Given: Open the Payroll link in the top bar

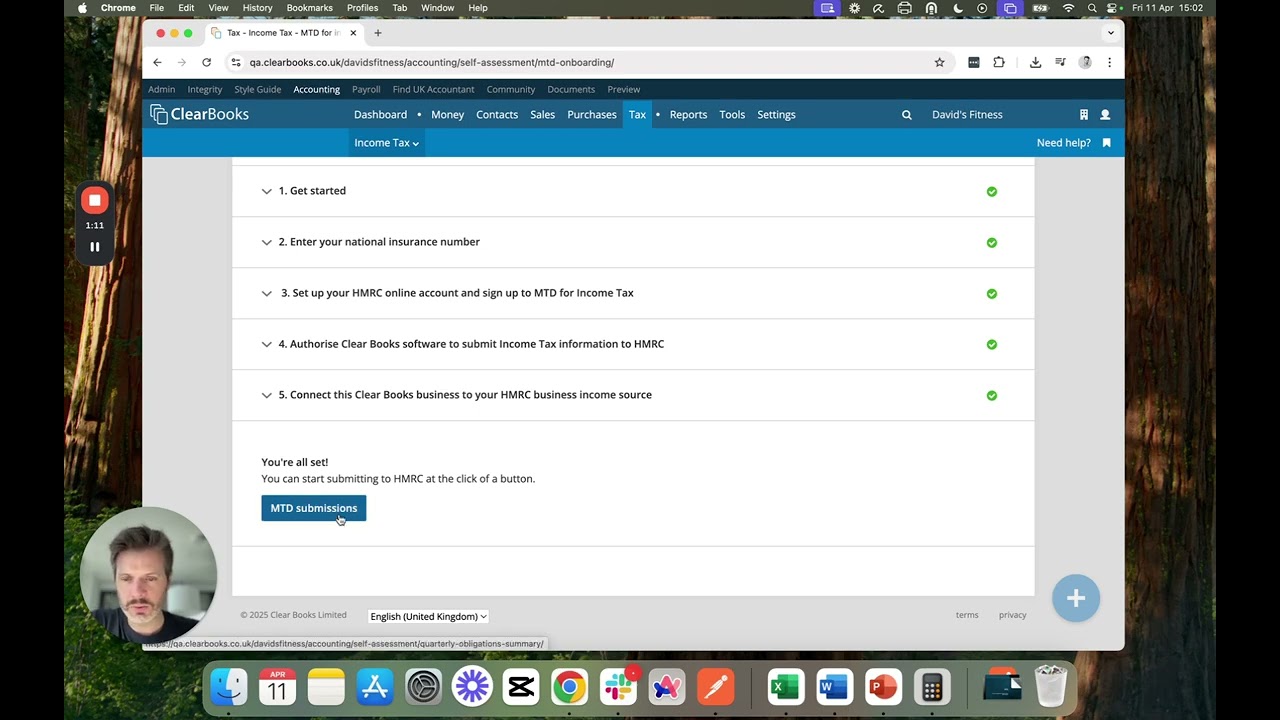Looking at the screenshot, I should 366,90.
